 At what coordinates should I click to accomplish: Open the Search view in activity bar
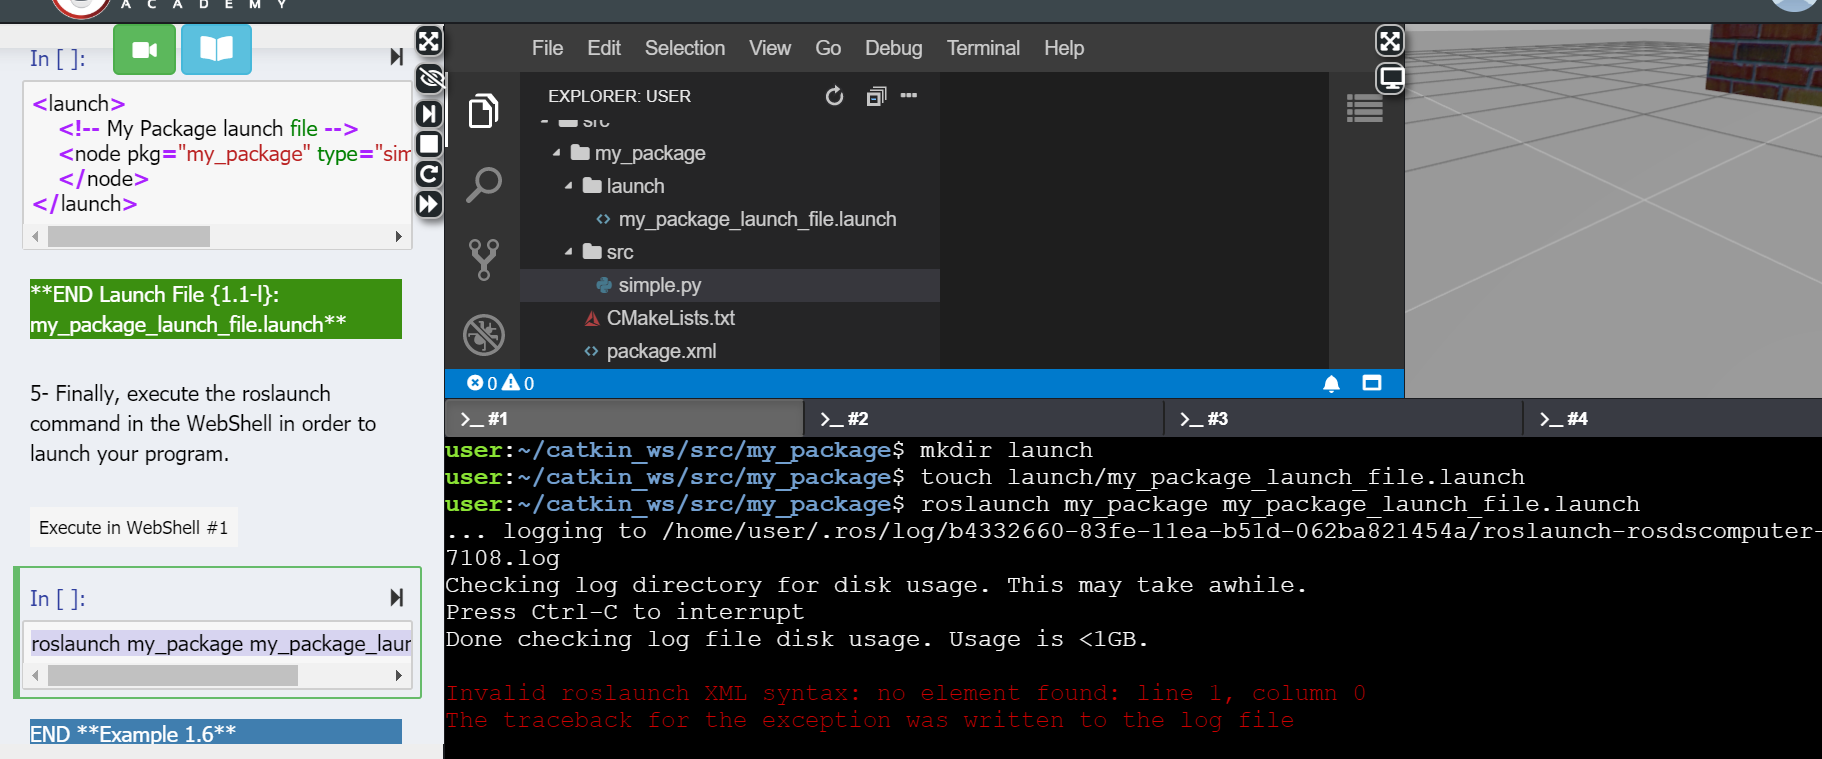[484, 184]
